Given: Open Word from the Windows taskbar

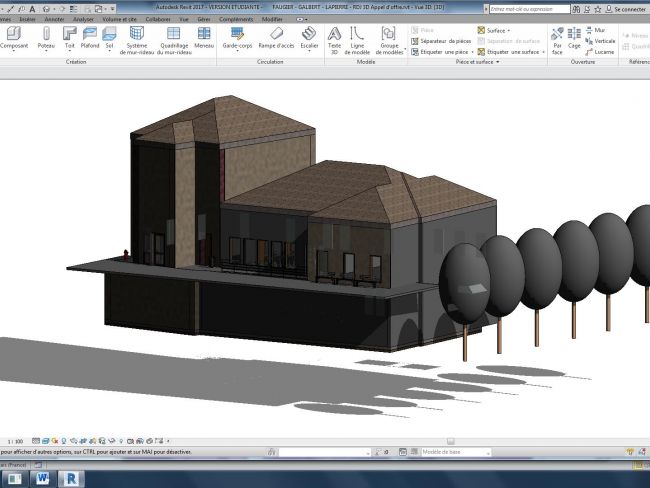Looking at the screenshot, I should pos(44,478).
